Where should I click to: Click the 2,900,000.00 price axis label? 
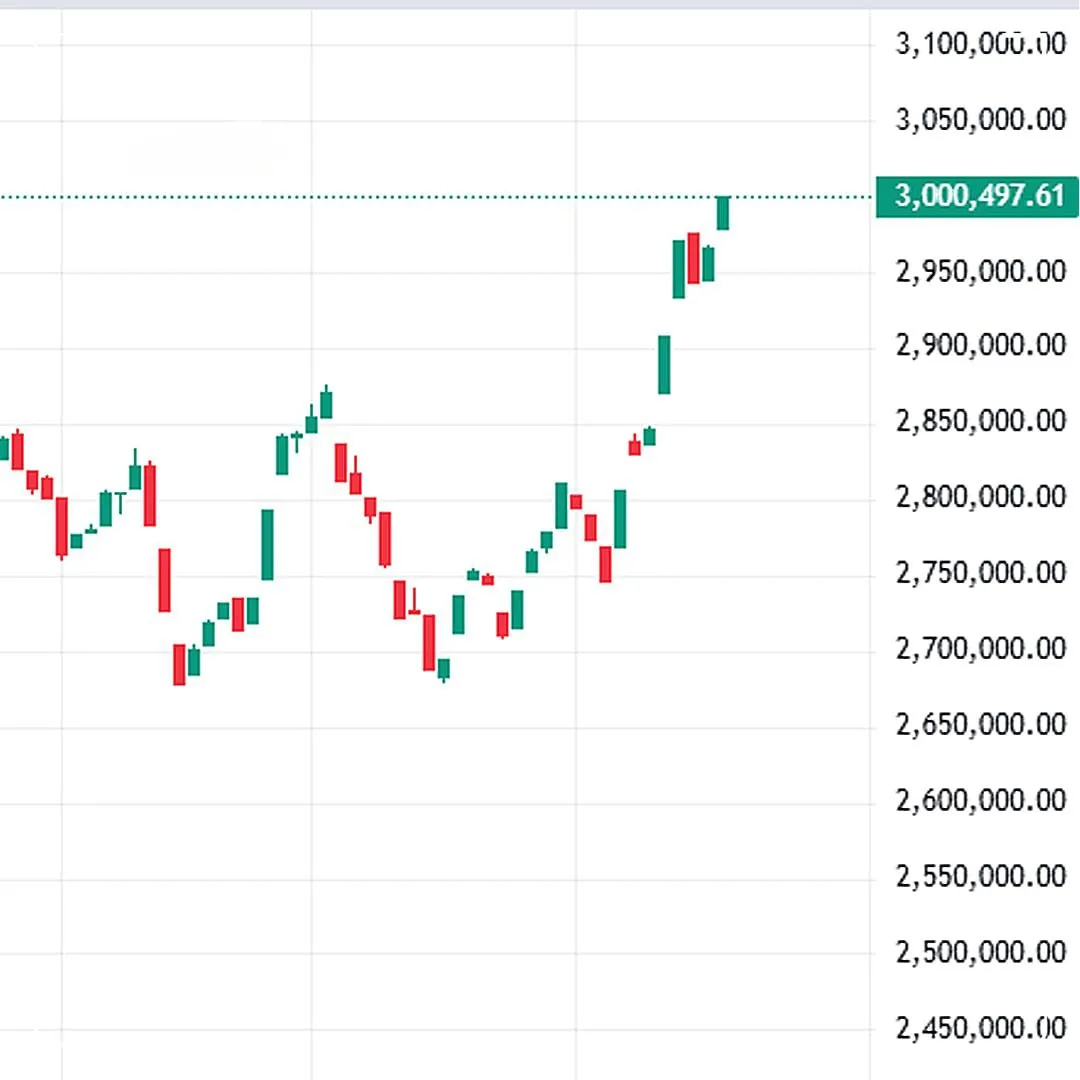(x=981, y=345)
